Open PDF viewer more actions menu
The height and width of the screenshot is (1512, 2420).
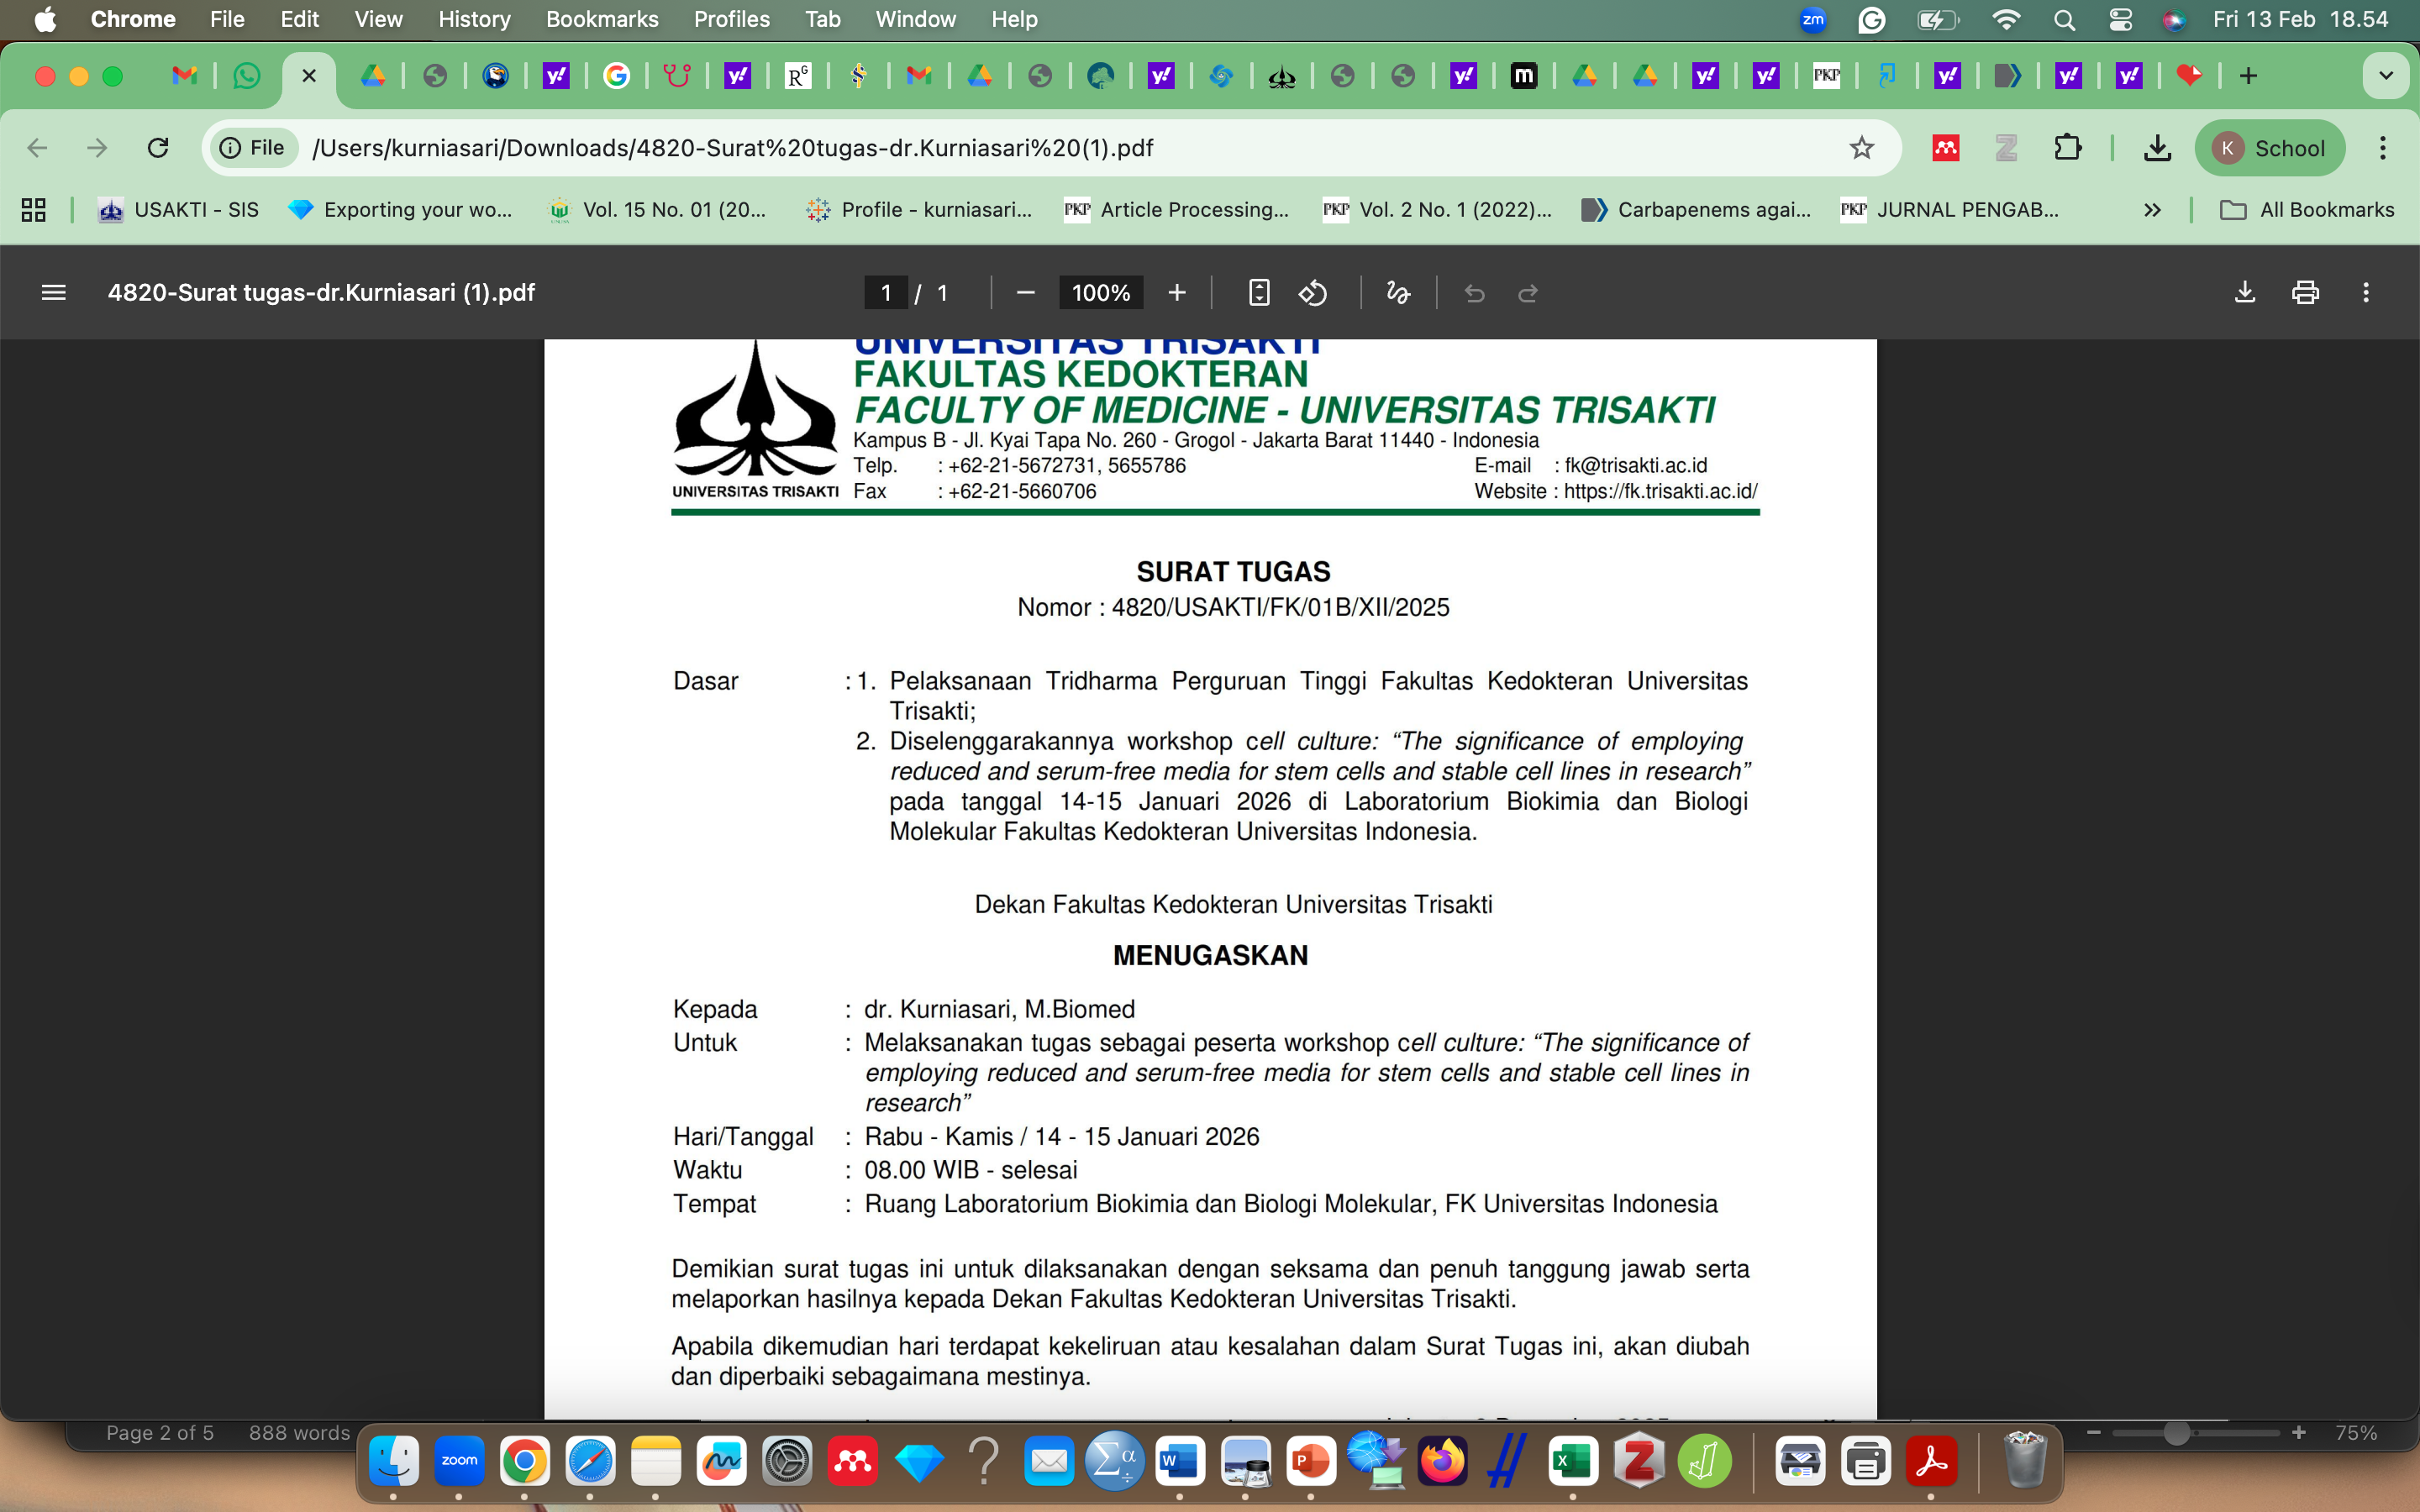click(x=2365, y=292)
